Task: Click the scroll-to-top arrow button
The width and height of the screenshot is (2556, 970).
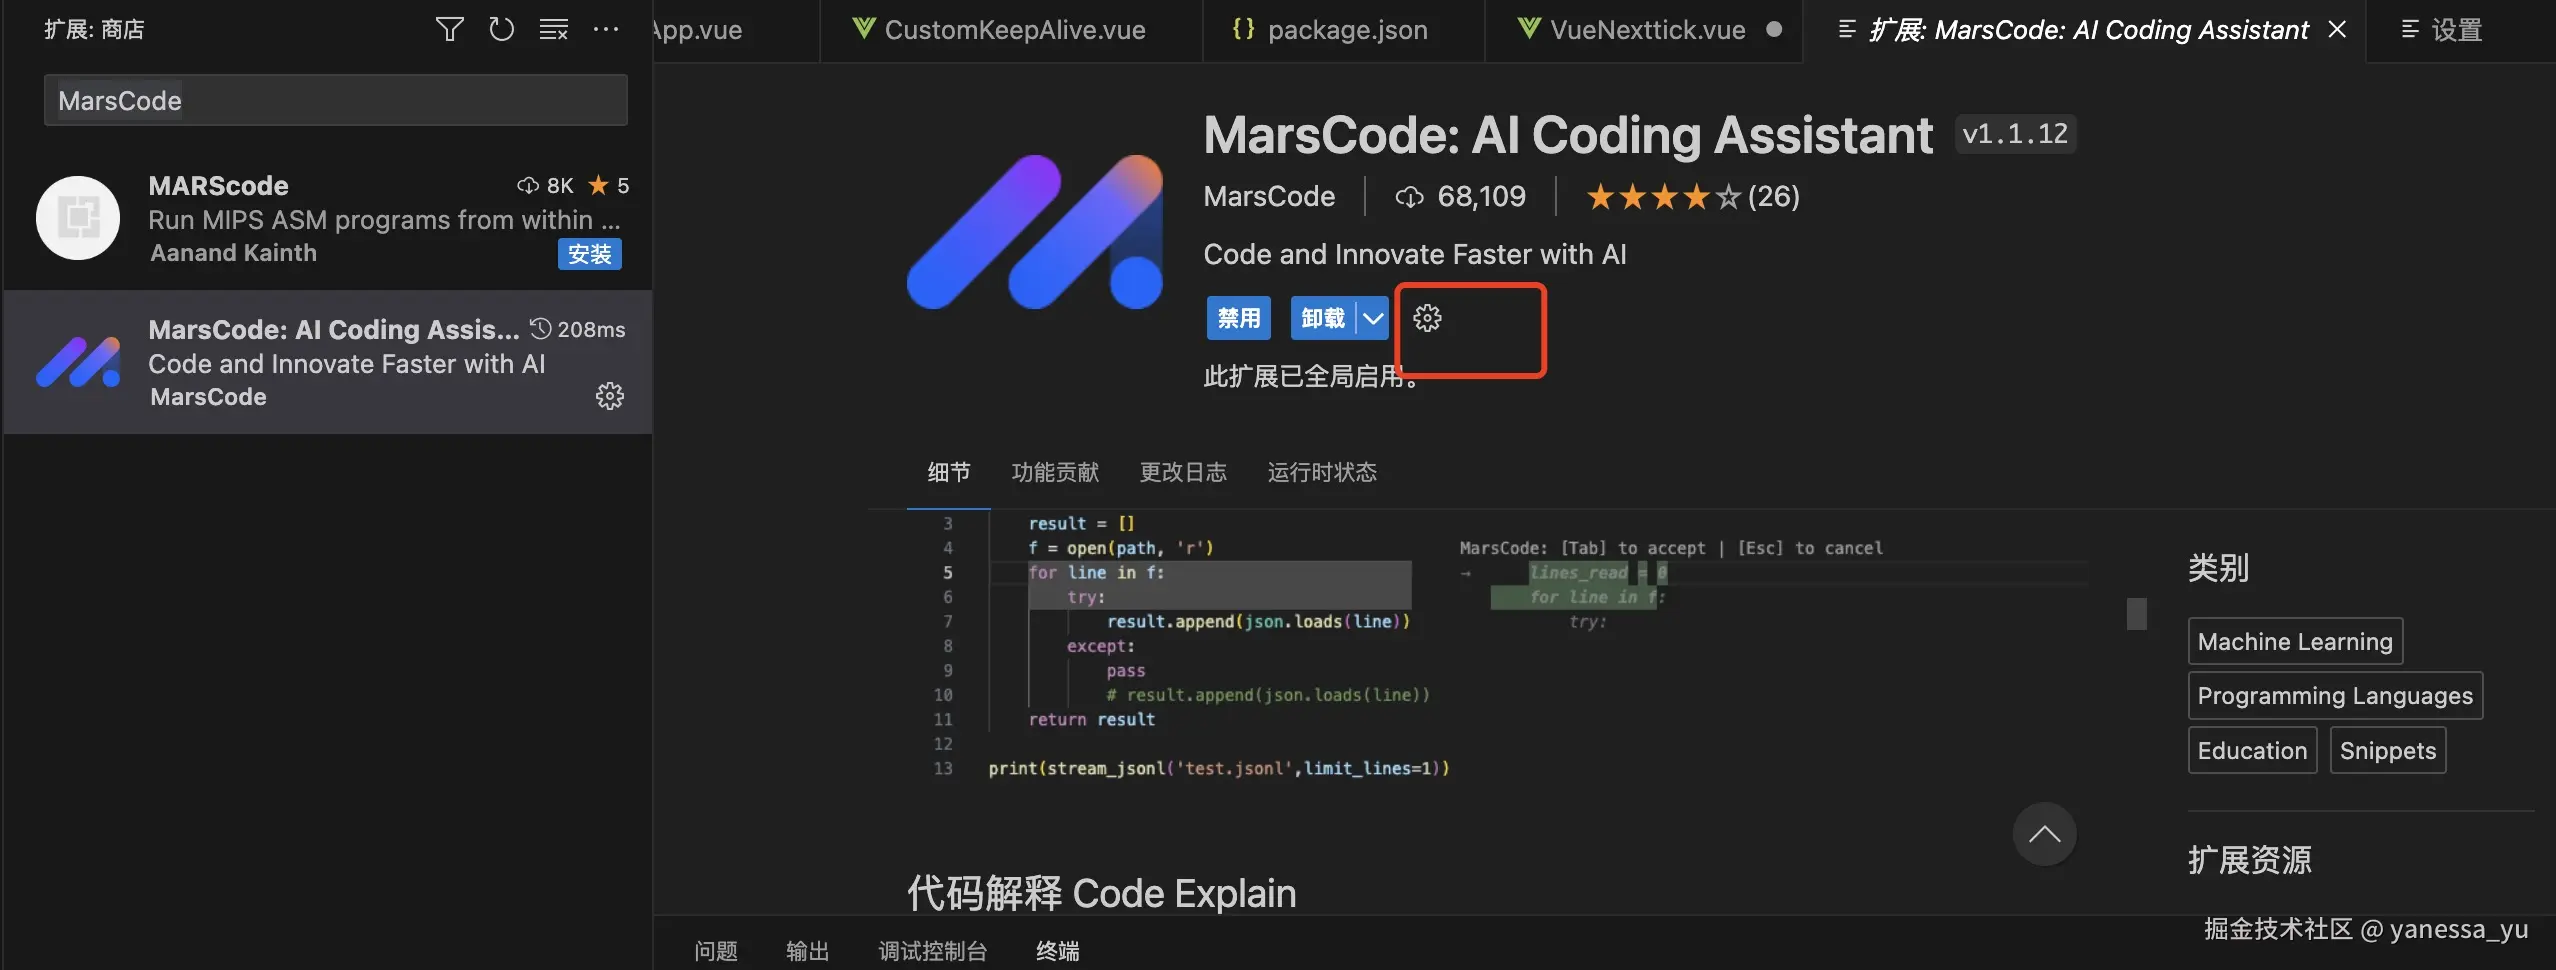Action: pyautogui.click(x=2044, y=834)
